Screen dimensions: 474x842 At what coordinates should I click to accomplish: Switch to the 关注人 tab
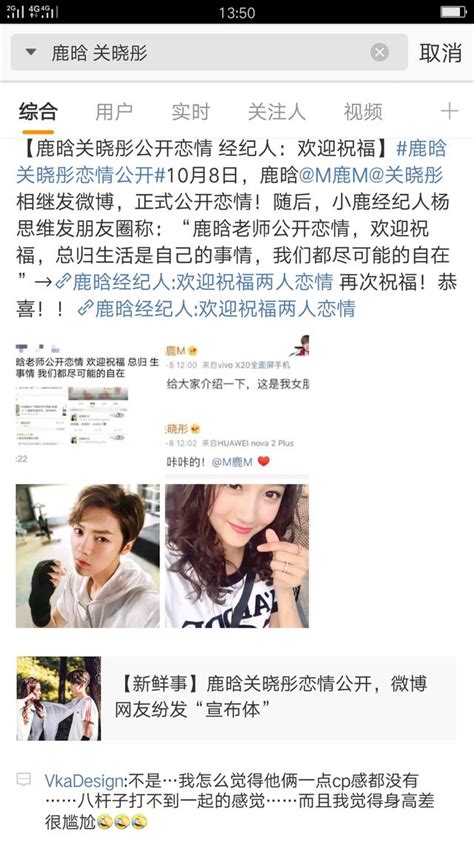[276, 112]
